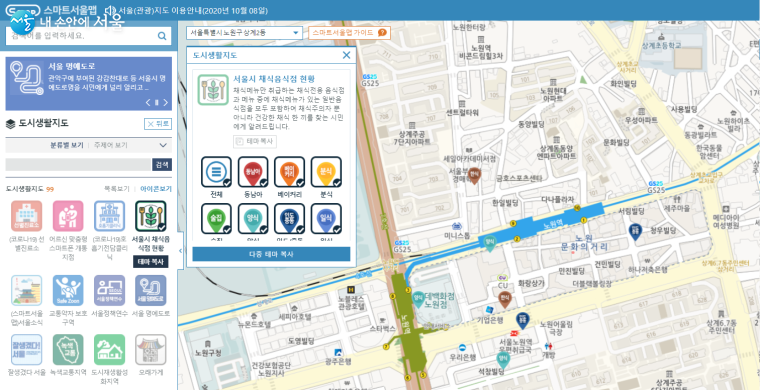Click the teal 양식 marker above 석촬빌딩
The height and width of the screenshot is (391, 760).
click(503, 359)
